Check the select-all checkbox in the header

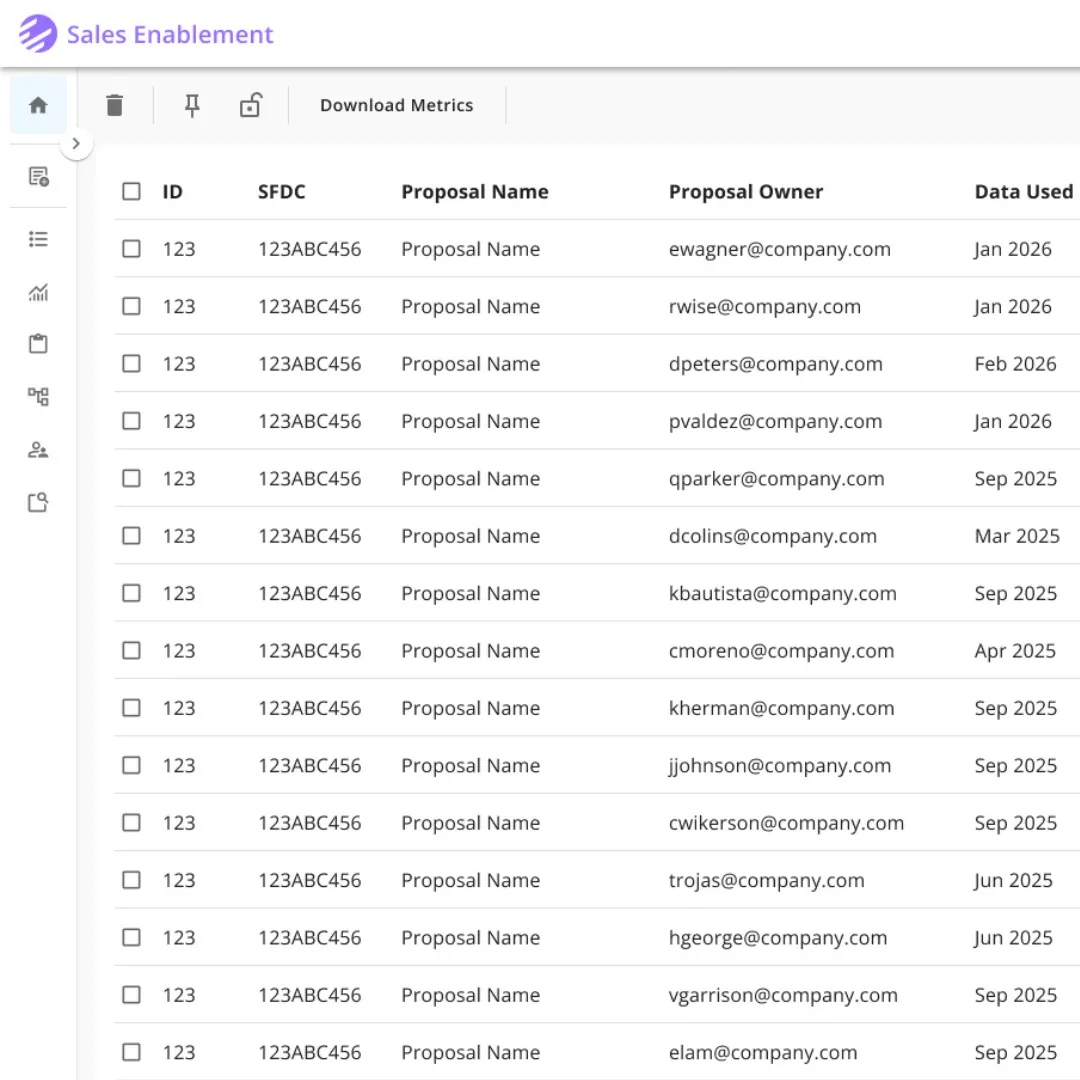click(x=131, y=191)
